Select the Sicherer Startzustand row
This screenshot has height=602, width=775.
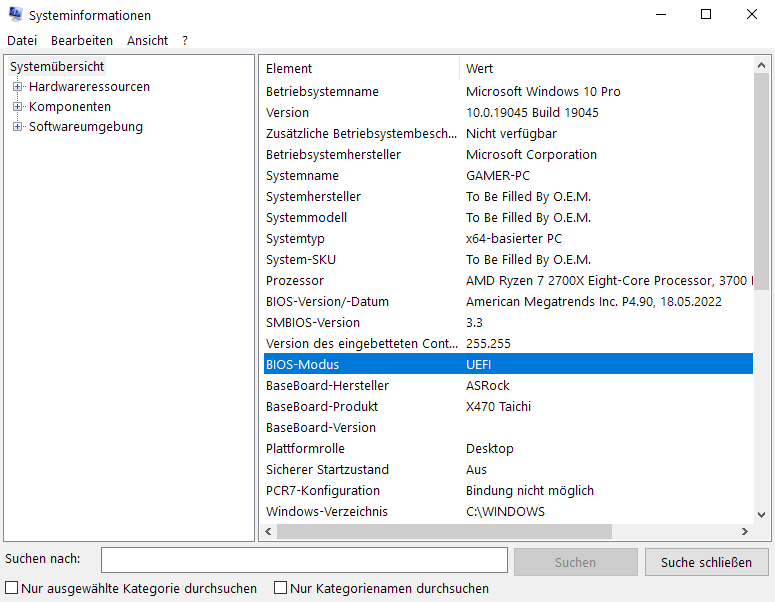tap(508, 470)
